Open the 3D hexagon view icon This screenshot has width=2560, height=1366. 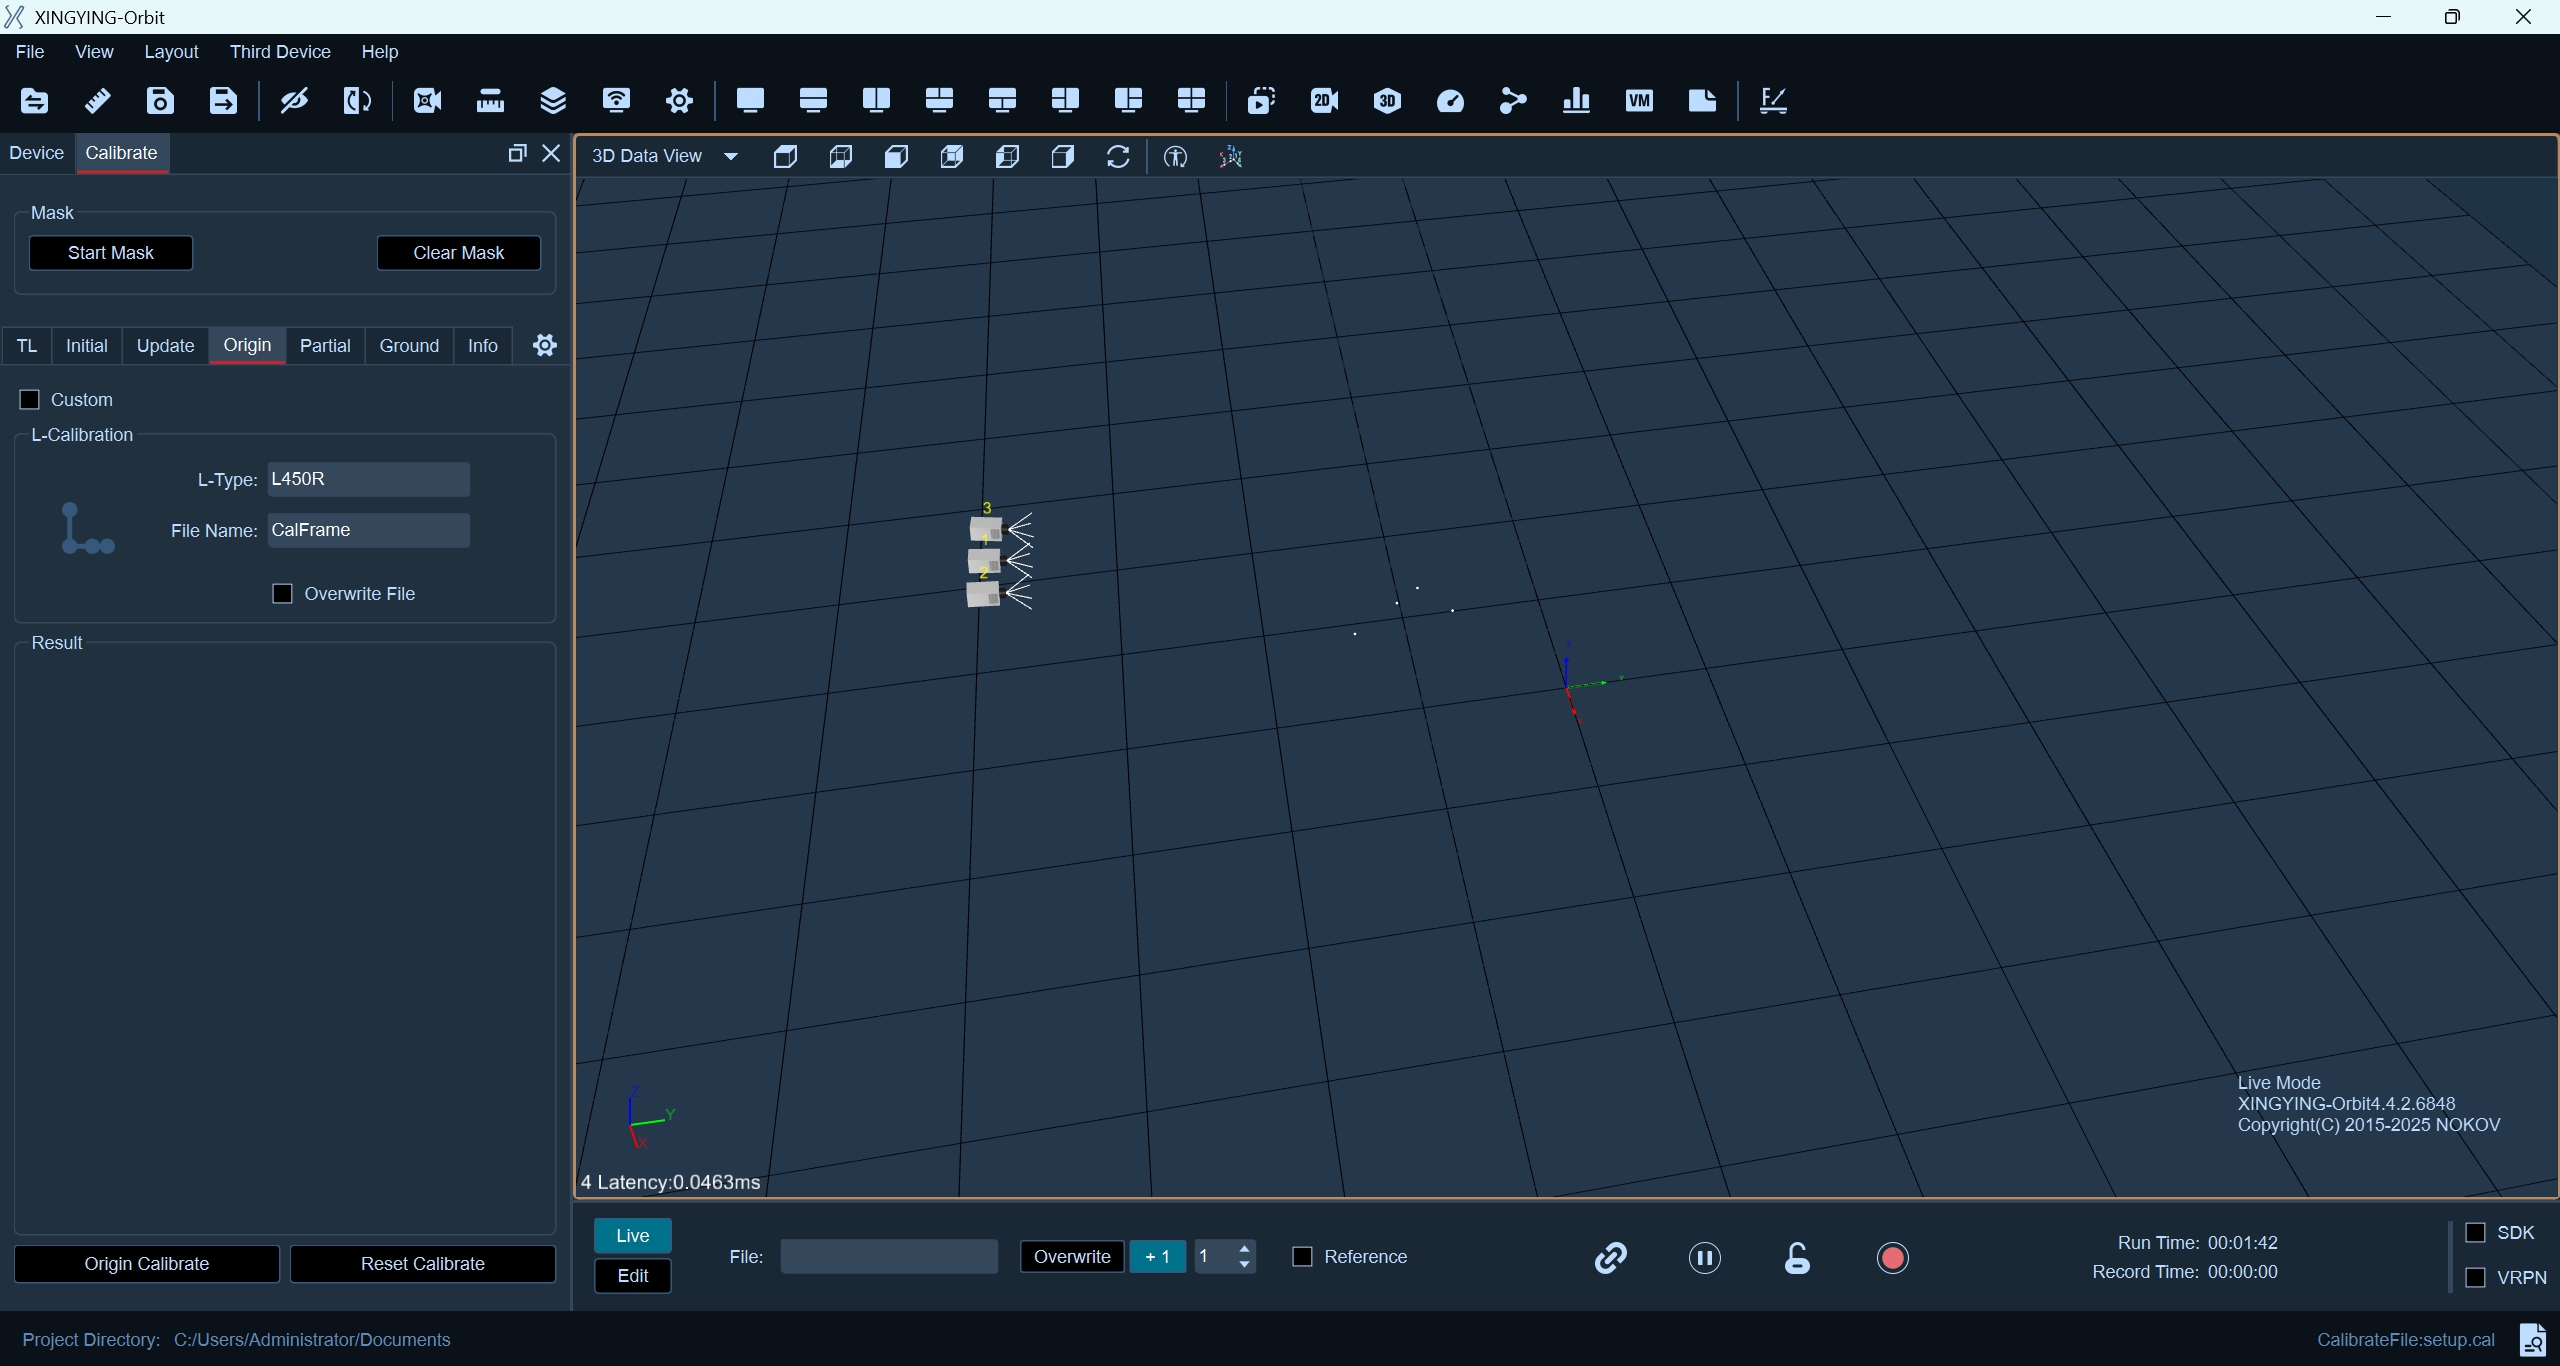pos(1387,100)
